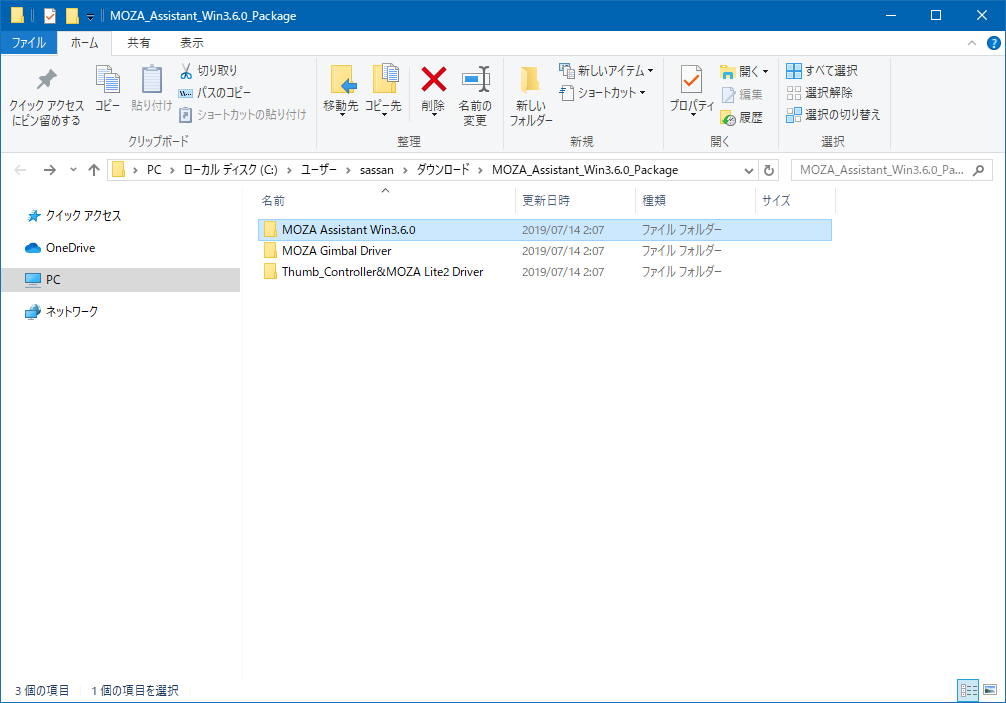1006x703 pixels.
Task: Open the Properties (プロパティ) icon
Action: click(x=691, y=80)
